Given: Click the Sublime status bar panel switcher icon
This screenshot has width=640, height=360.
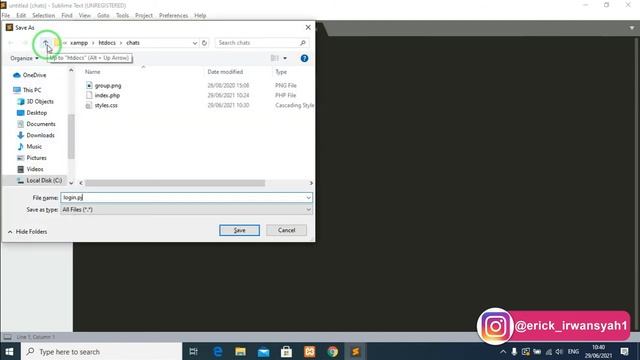Looking at the screenshot, I should 7,337.
